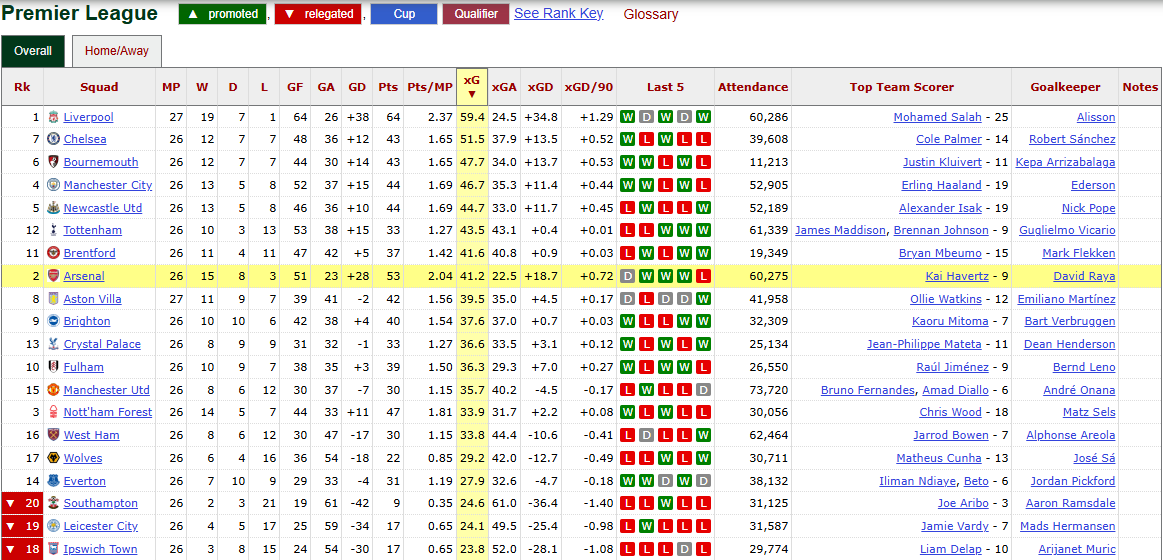This screenshot has height=560, width=1163.
Task: Click the Brighton crest icon
Action: [x=53, y=321]
